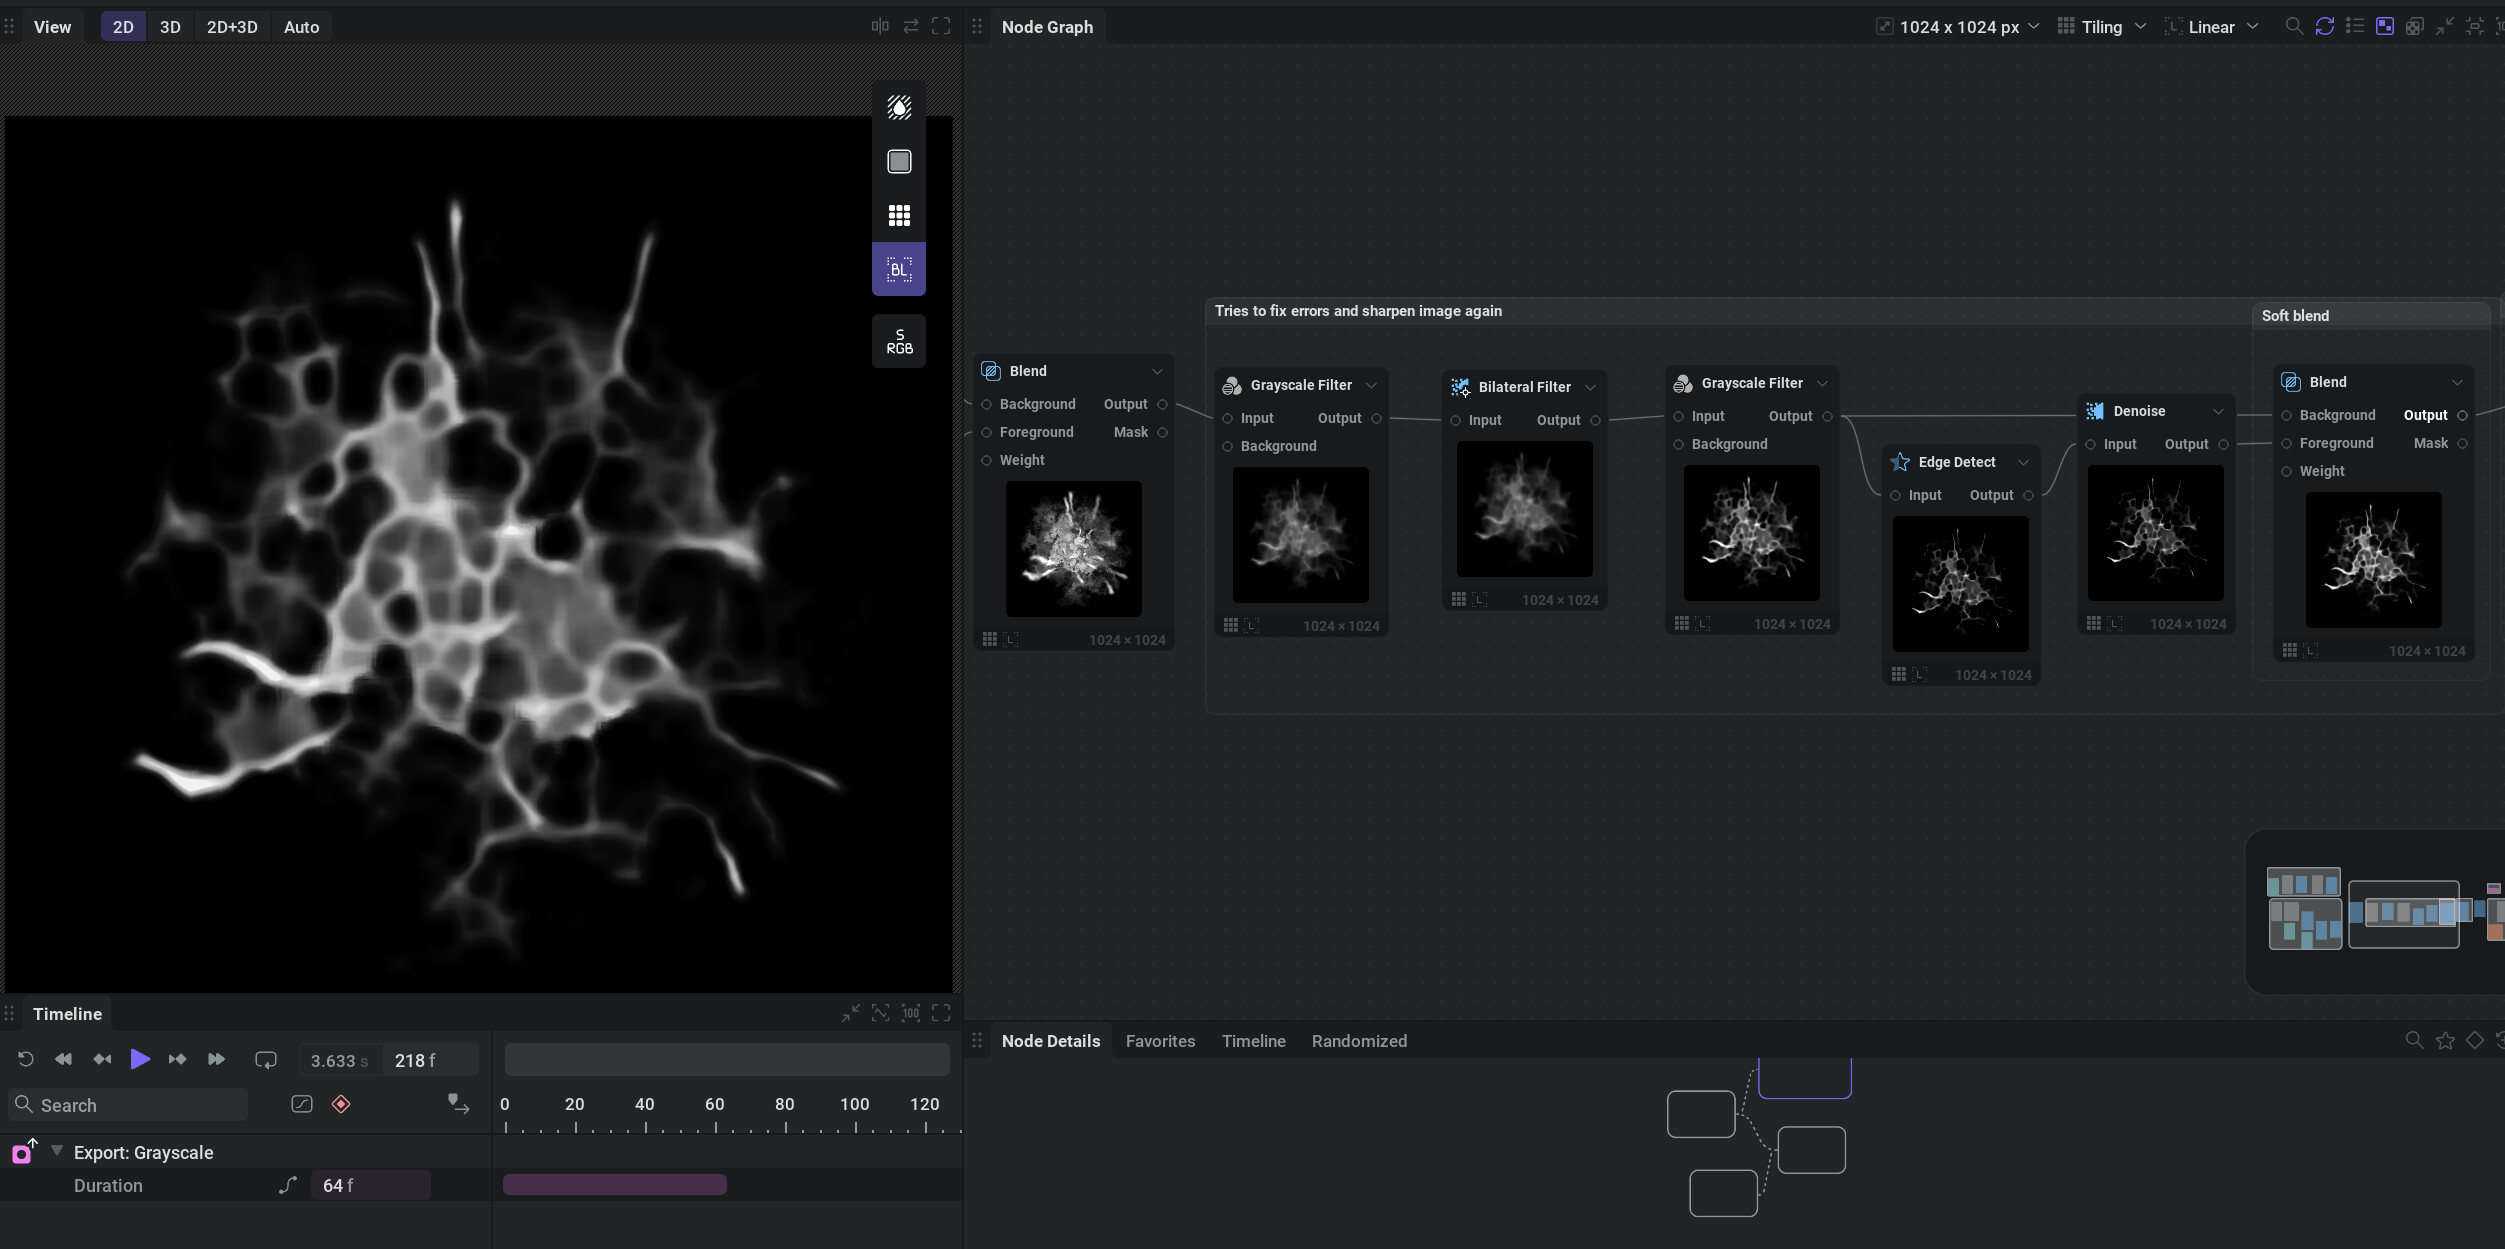Toggle the curve filter button next to Timeline search
Viewport: 2505px width, 1249px height.
click(301, 1104)
